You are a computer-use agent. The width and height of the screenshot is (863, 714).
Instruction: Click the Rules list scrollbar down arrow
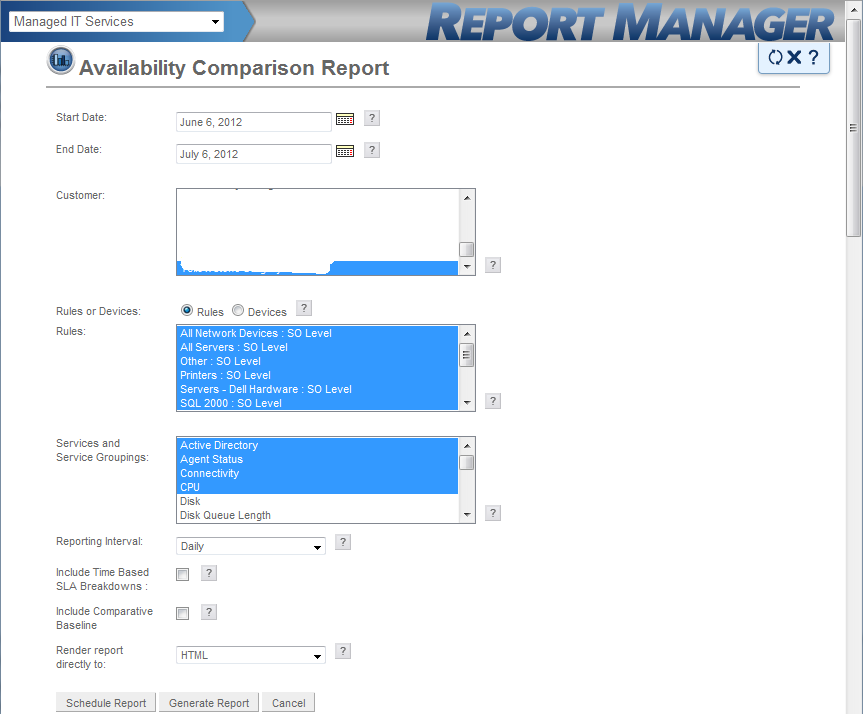pos(466,404)
